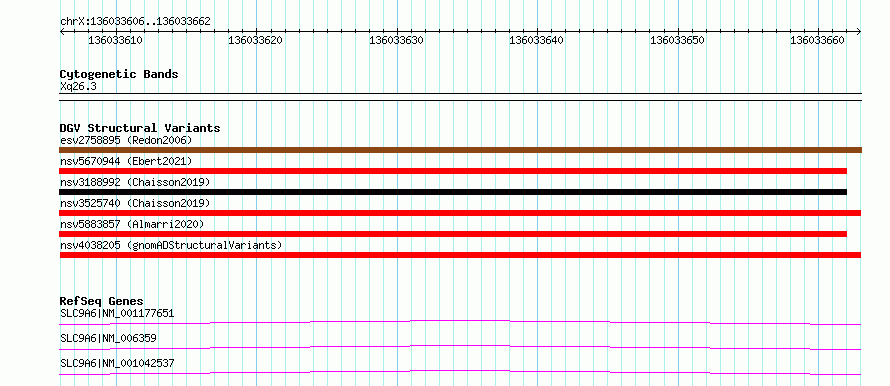Screen dimensions: 890x386
Task: Click the ruler tick label 136033620
Action: 255,41
